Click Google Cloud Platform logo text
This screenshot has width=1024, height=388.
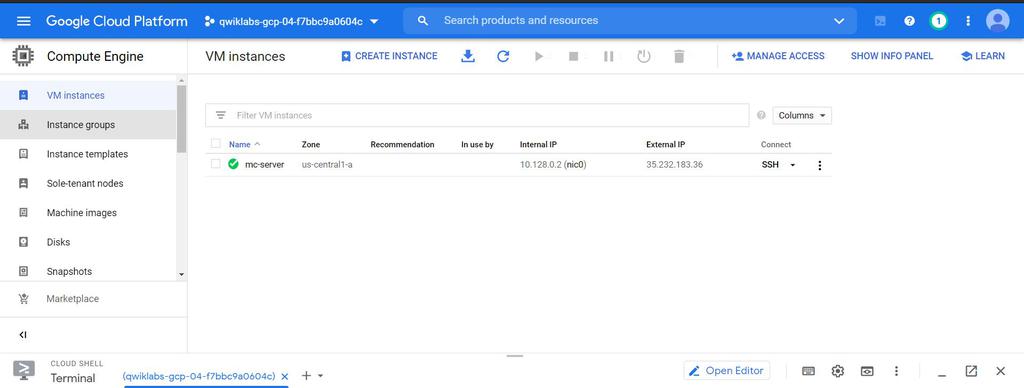click(x=116, y=21)
